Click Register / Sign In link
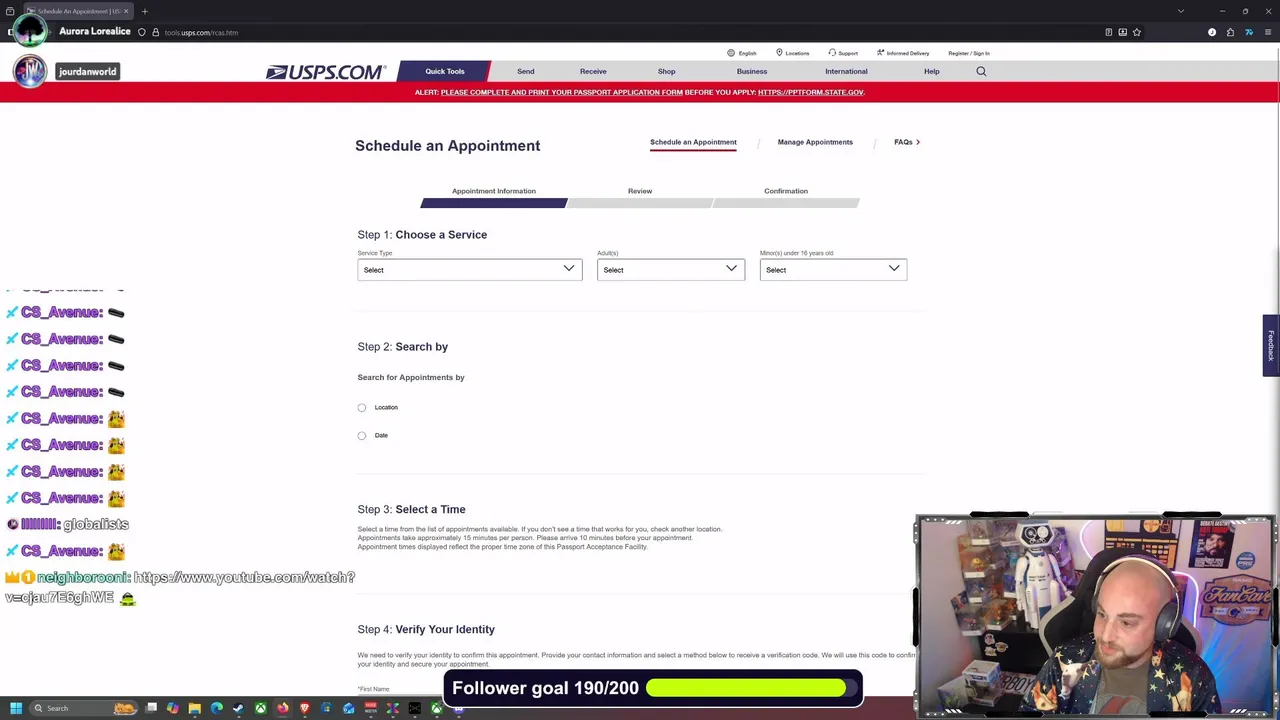The width and height of the screenshot is (1280, 720). [x=968, y=53]
